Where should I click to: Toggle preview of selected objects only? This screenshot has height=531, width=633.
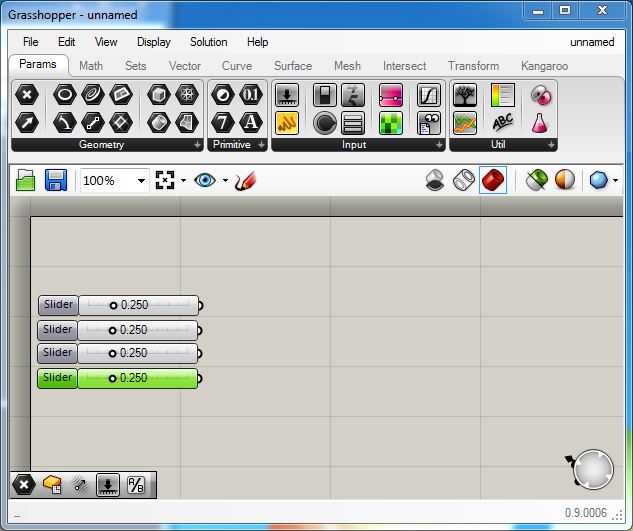click(537, 180)
